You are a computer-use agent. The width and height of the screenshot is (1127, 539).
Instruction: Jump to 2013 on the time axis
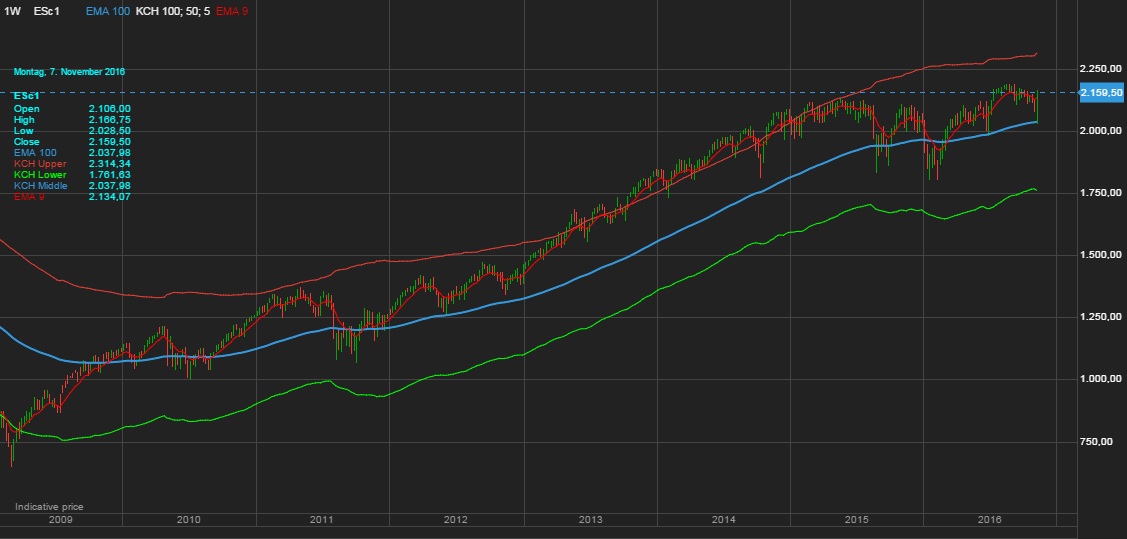coord(590,520)
